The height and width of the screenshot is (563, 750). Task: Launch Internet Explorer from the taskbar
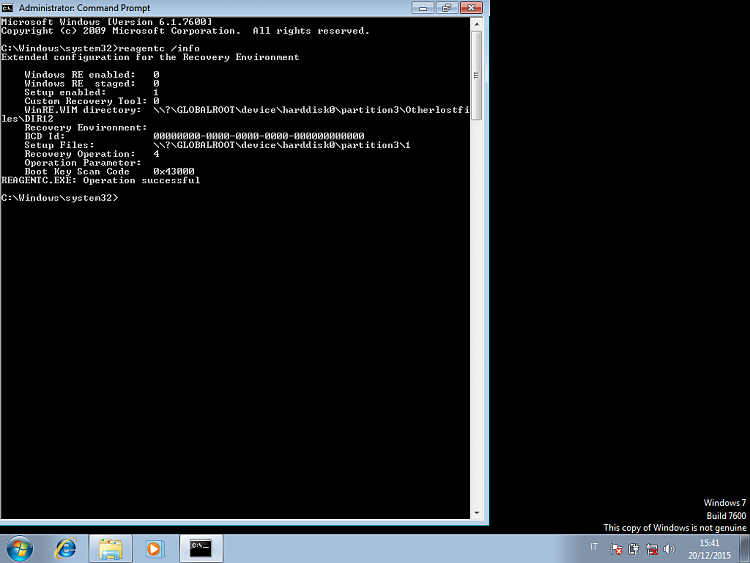[65, 549]
